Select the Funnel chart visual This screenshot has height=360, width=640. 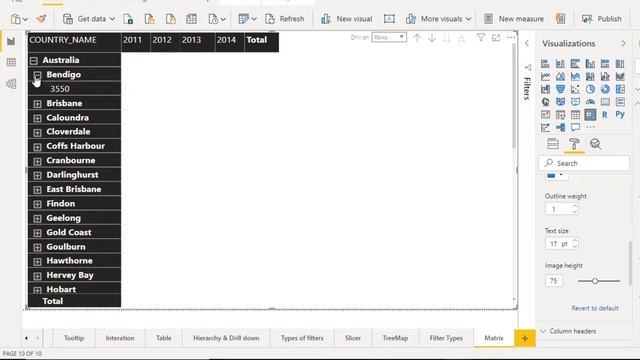(560, 89)
